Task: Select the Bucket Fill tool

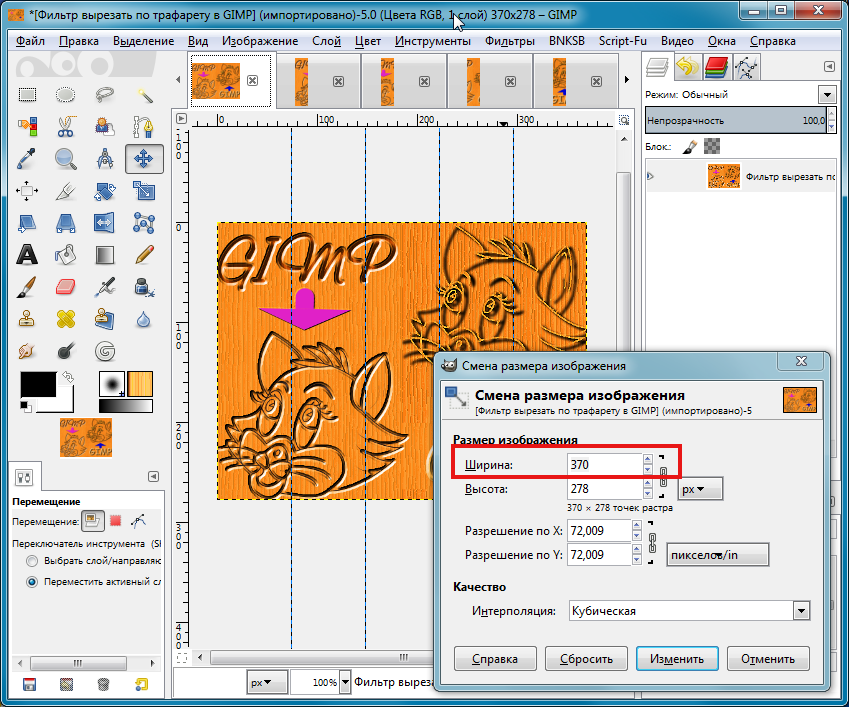Action: pyautogui.click(x=66, y=254)
